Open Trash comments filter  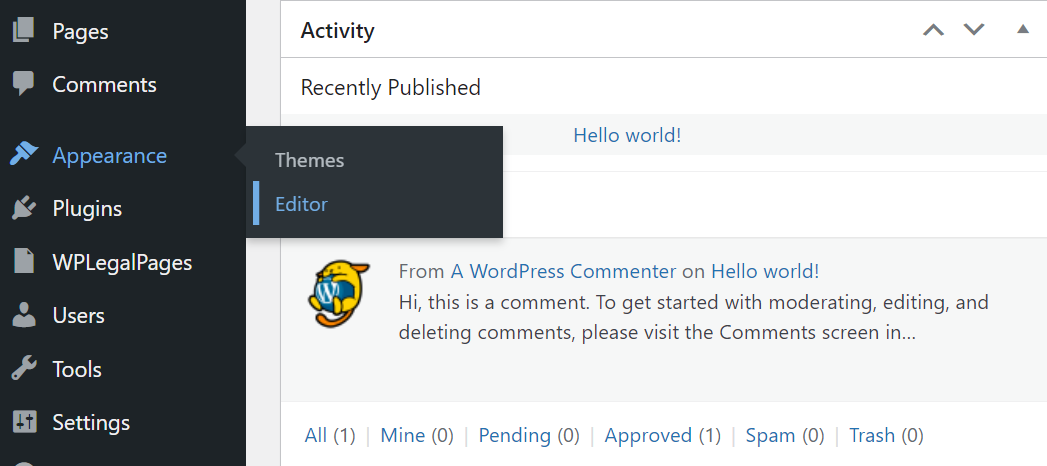coord(872,435)
